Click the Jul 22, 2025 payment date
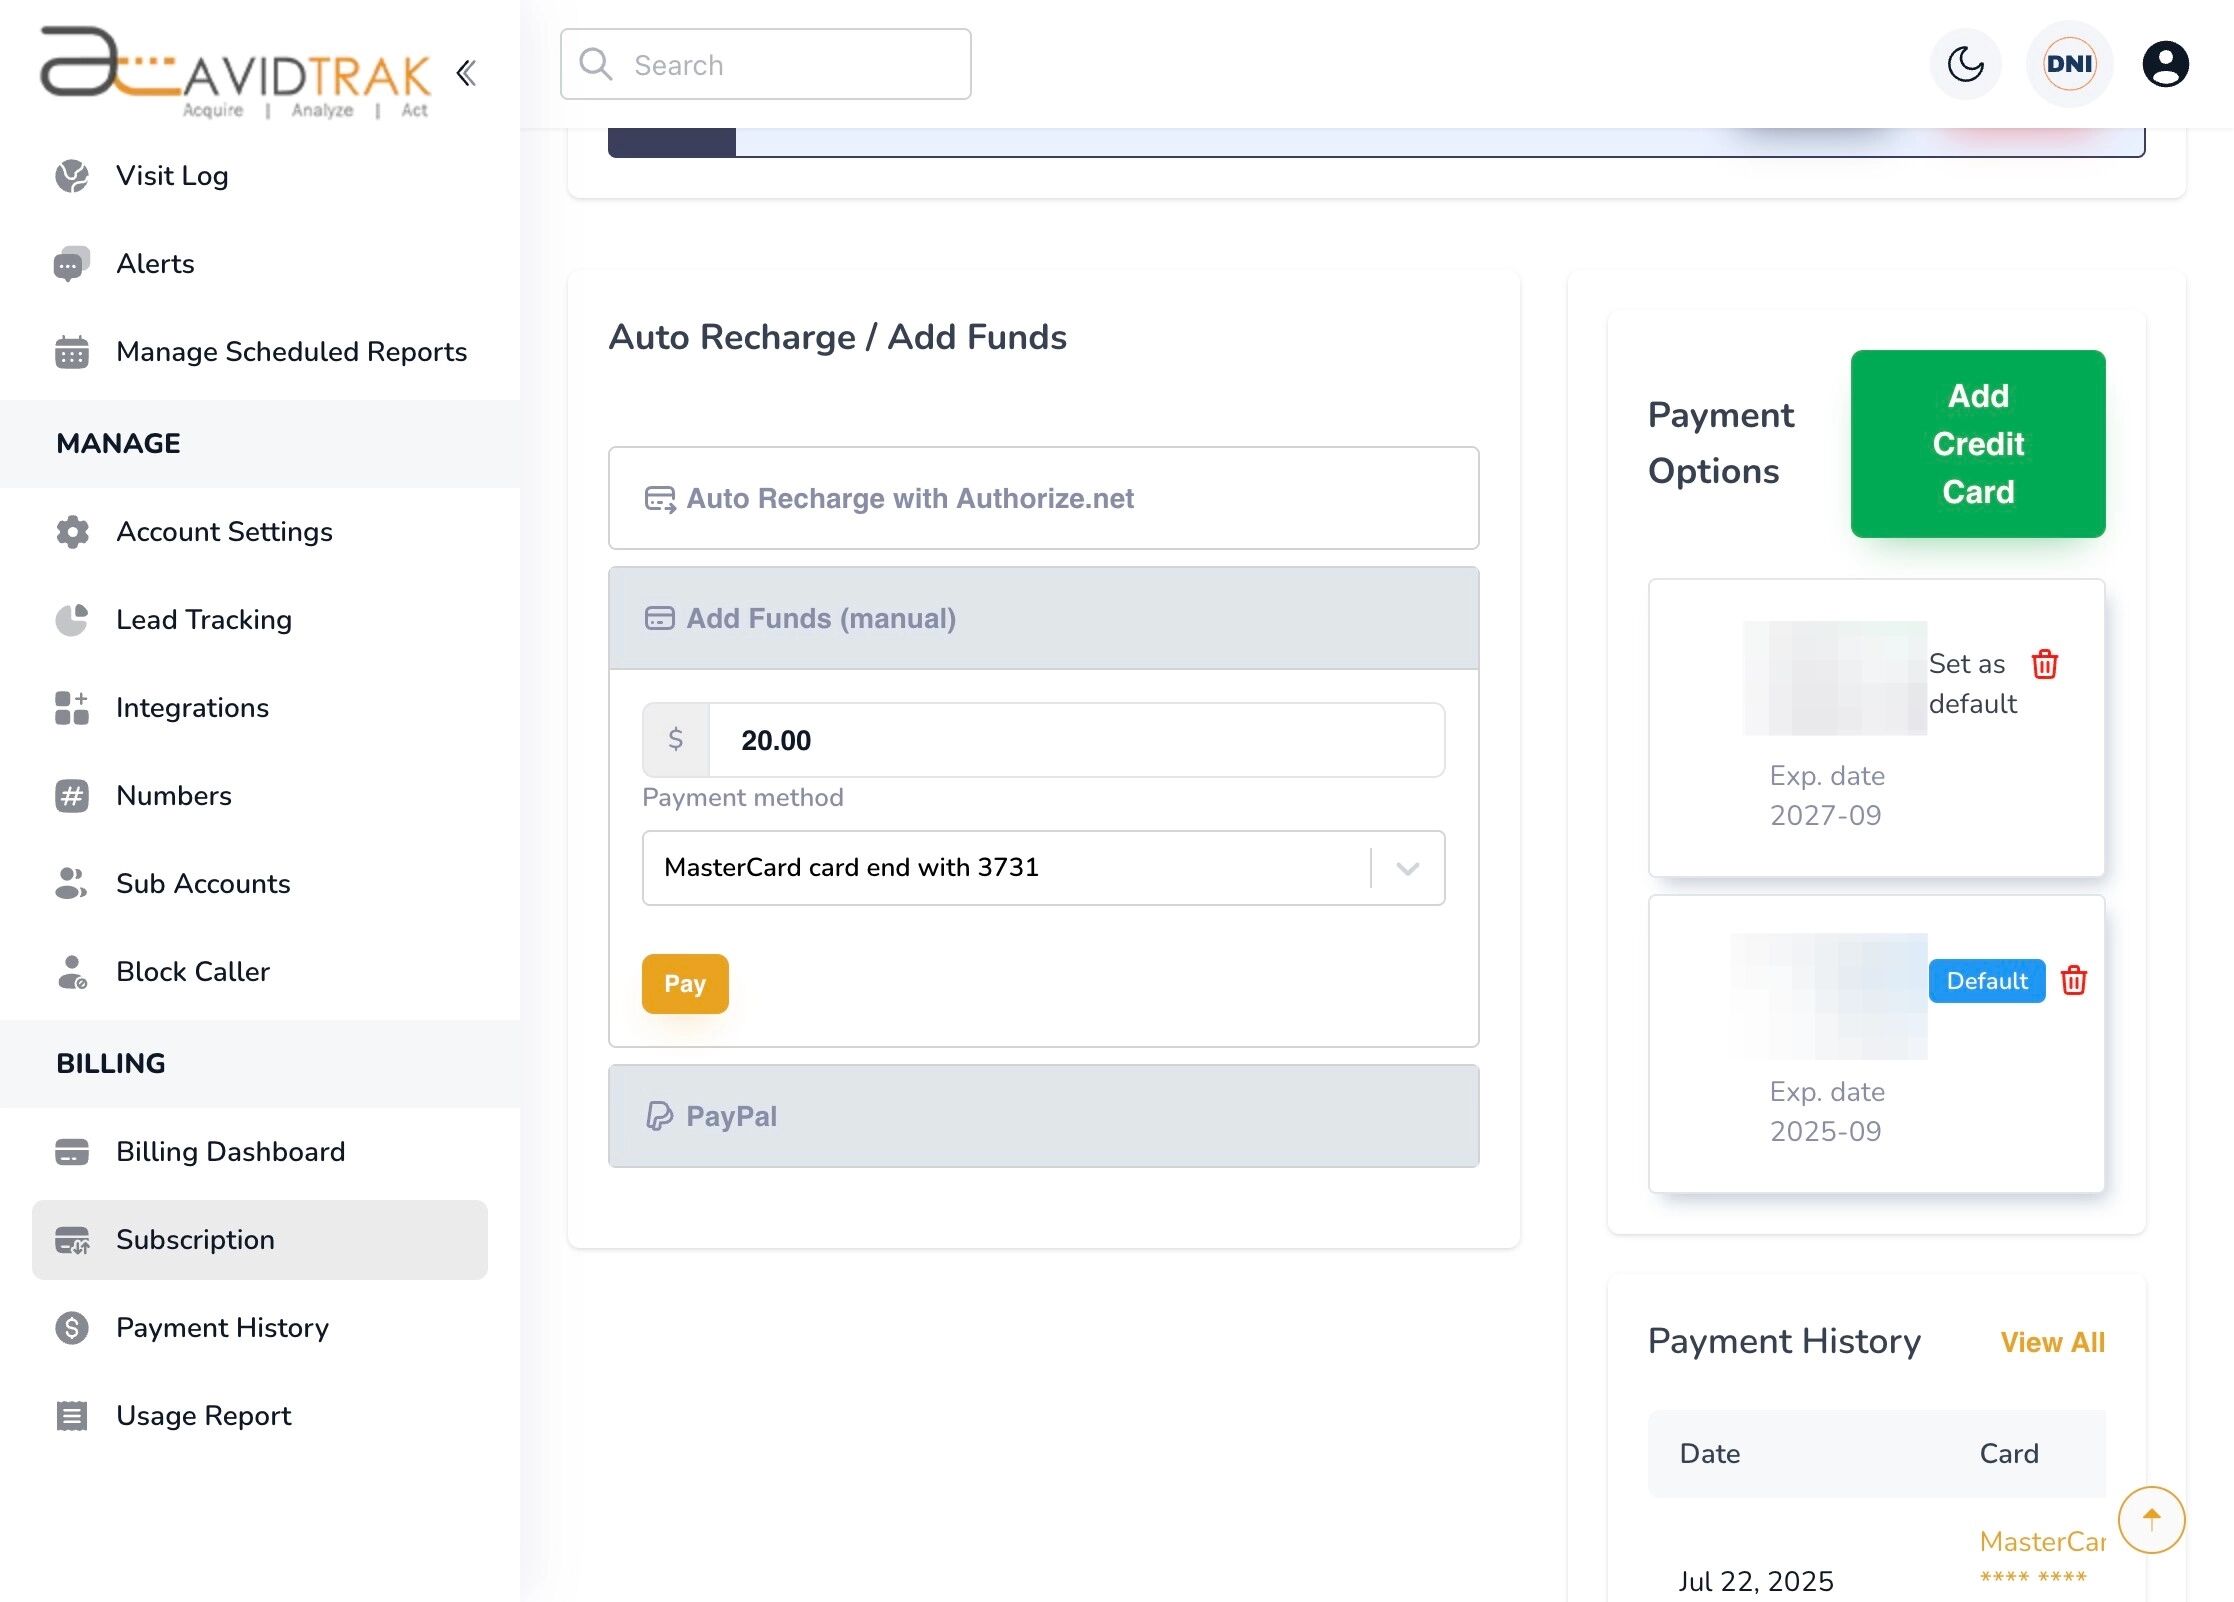 click(1756, 1582)
